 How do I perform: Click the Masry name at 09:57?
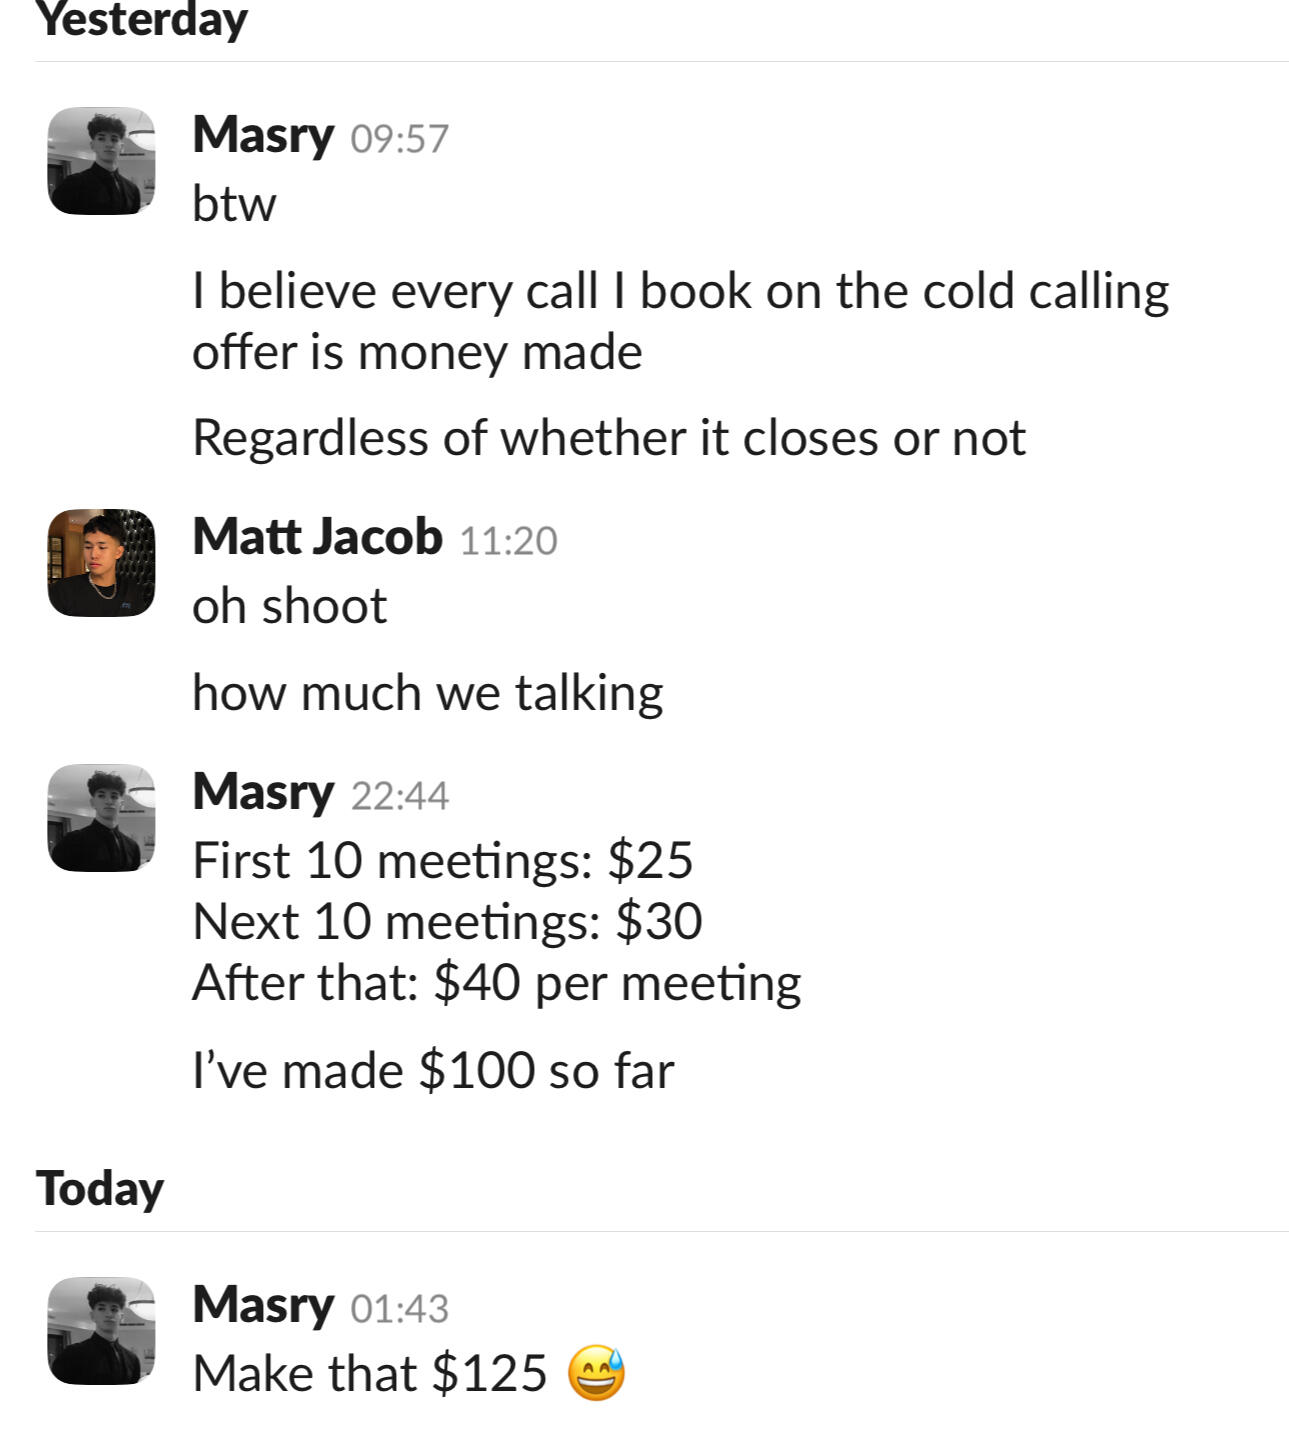point(263,135)
